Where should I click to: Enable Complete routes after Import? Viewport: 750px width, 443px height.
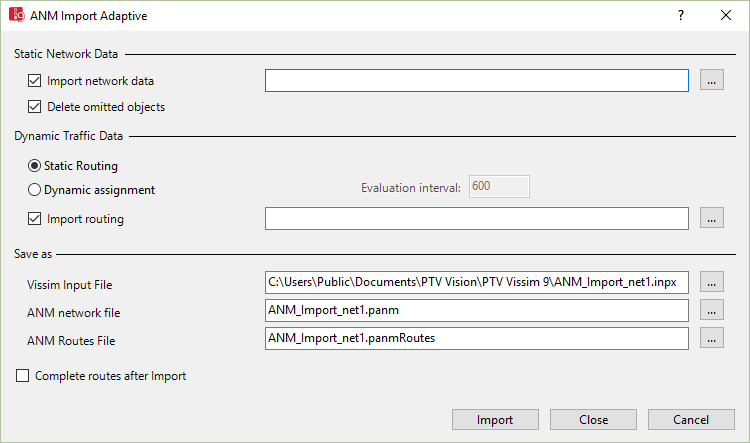tap(22, 376)
